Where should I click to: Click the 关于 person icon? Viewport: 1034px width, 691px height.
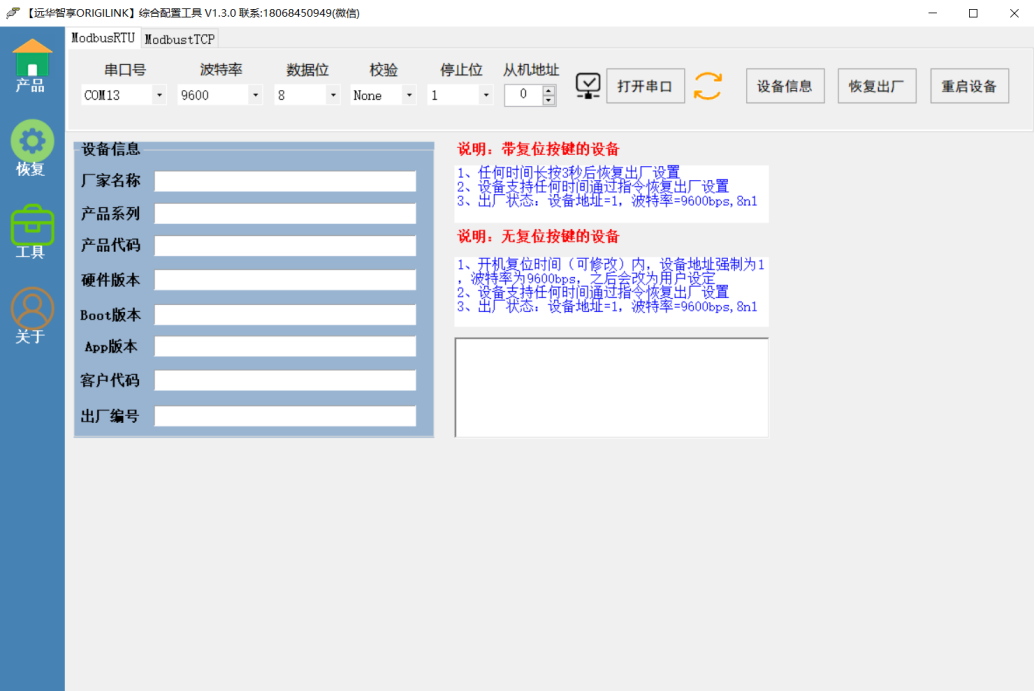32,308
